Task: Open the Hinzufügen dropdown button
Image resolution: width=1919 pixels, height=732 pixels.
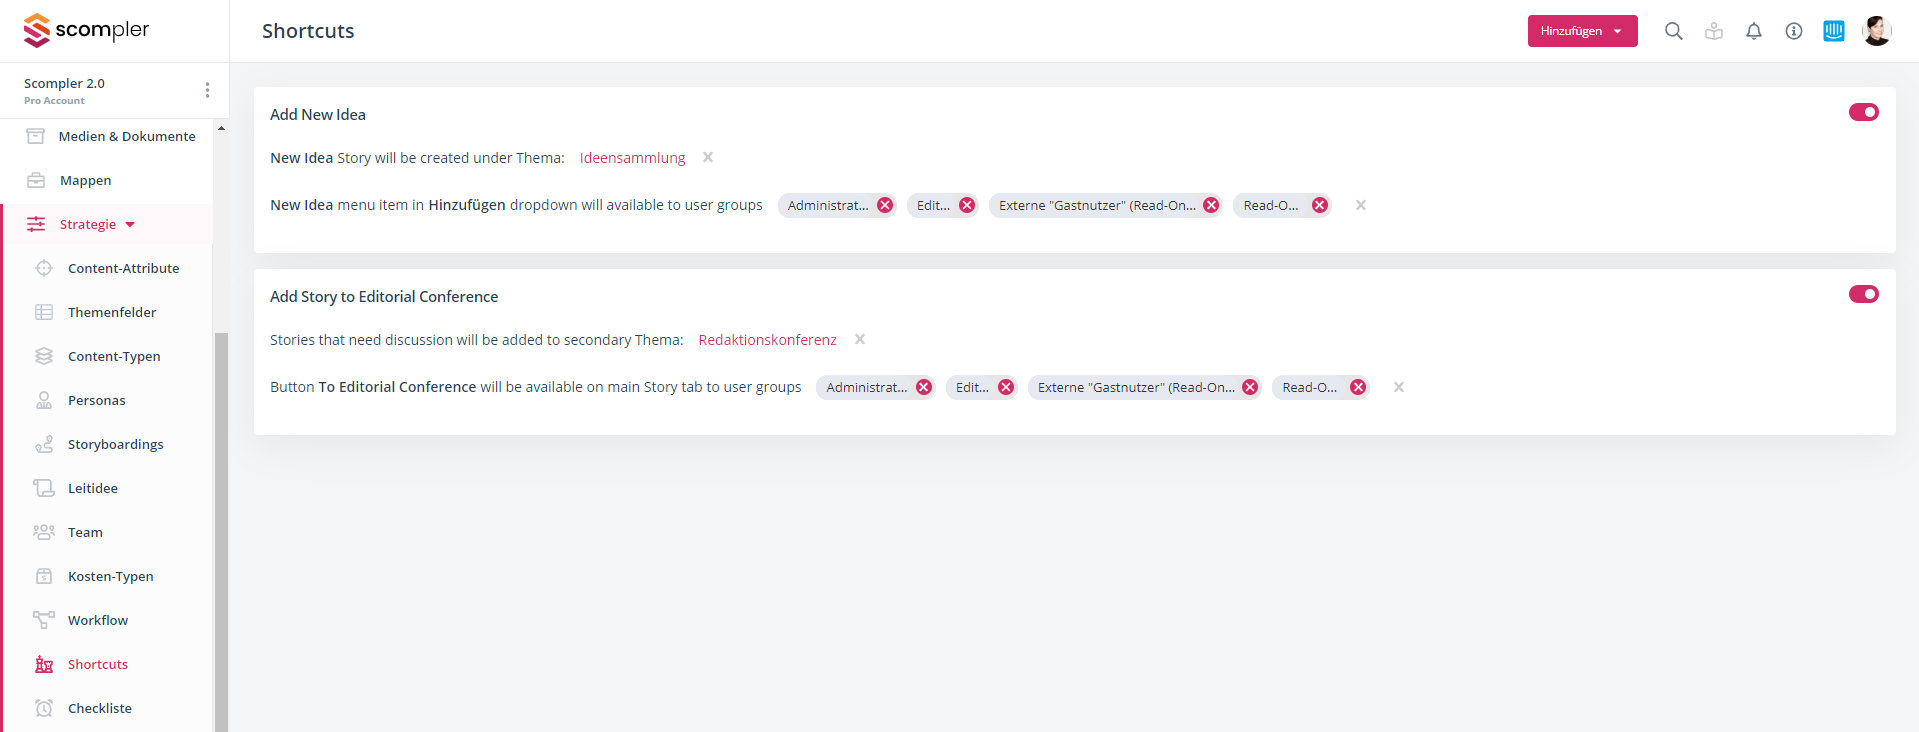Action: tap(1582, 31)
